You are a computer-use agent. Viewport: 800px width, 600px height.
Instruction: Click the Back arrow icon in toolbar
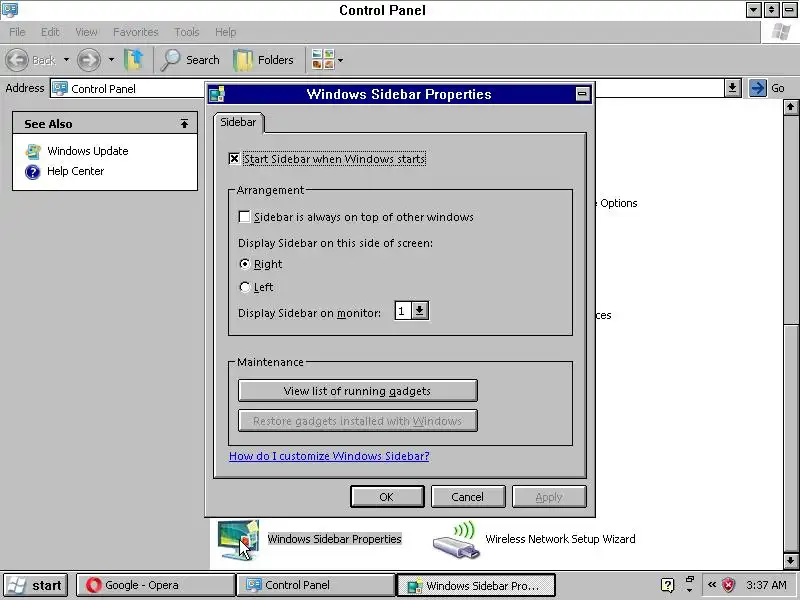(17, 60)
